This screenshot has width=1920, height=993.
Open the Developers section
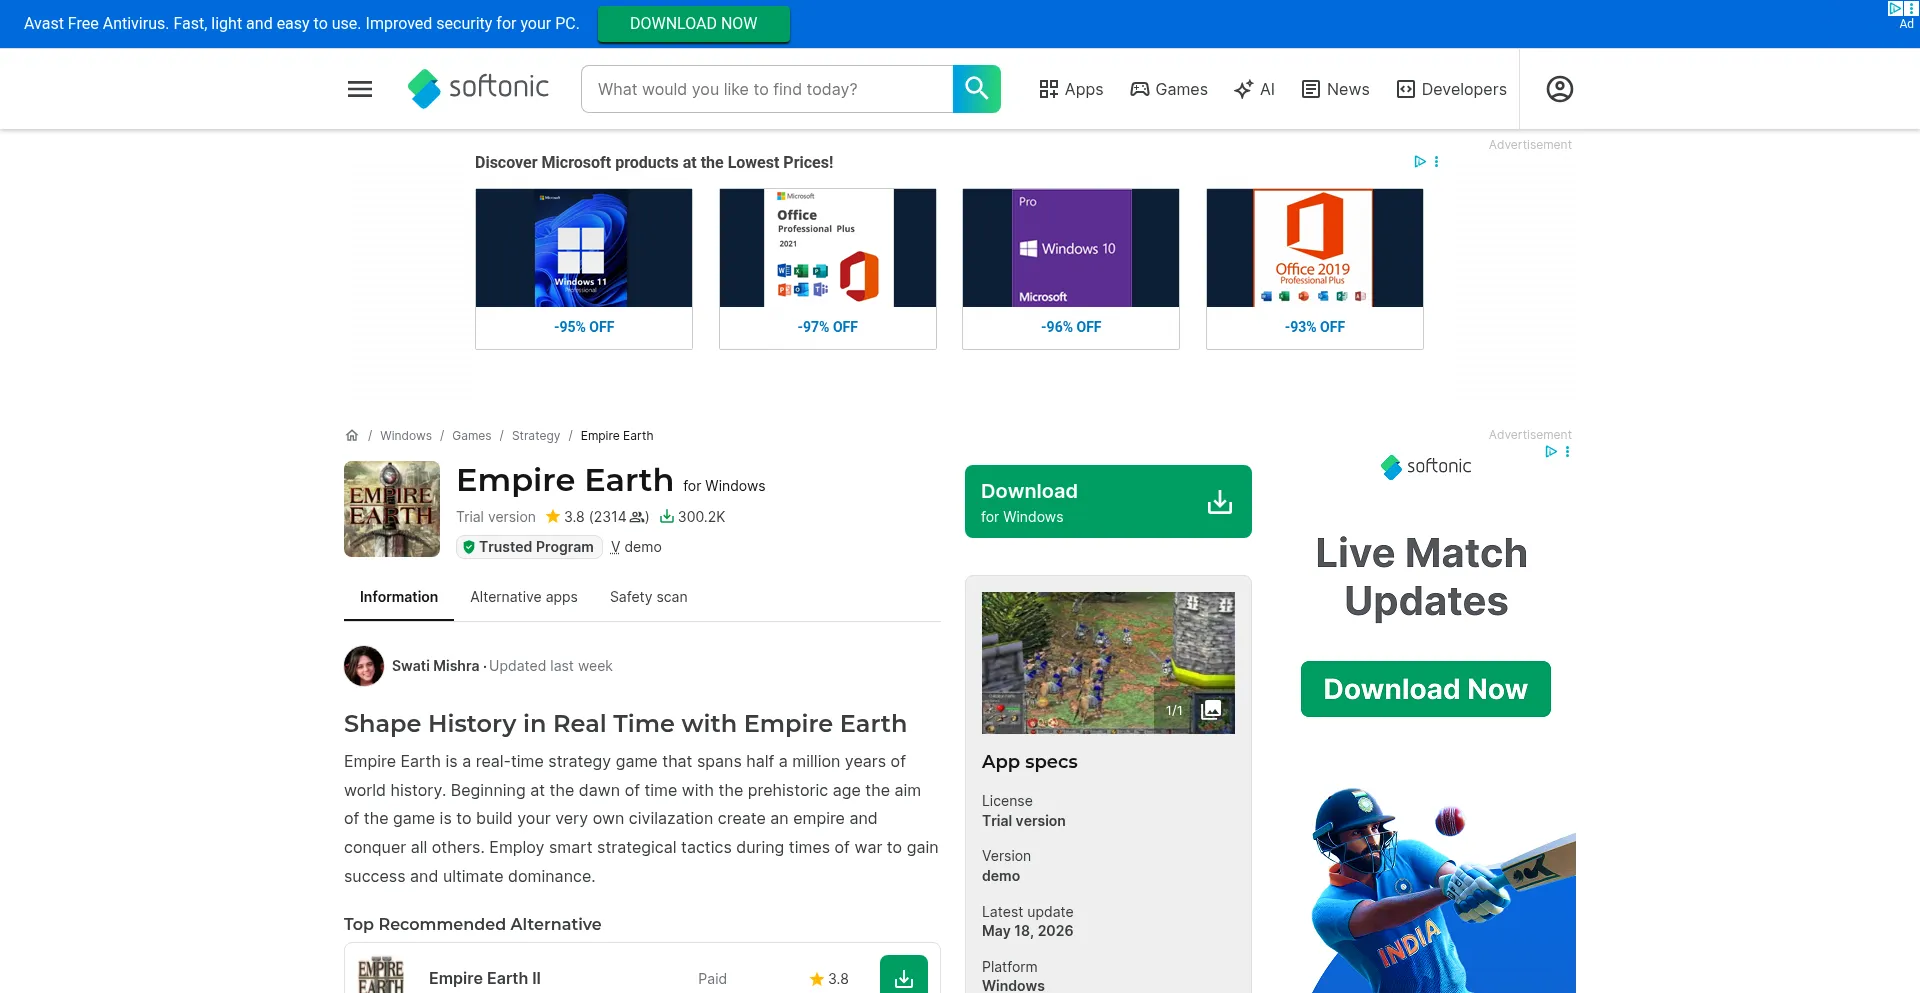(x=1452, y=89)
